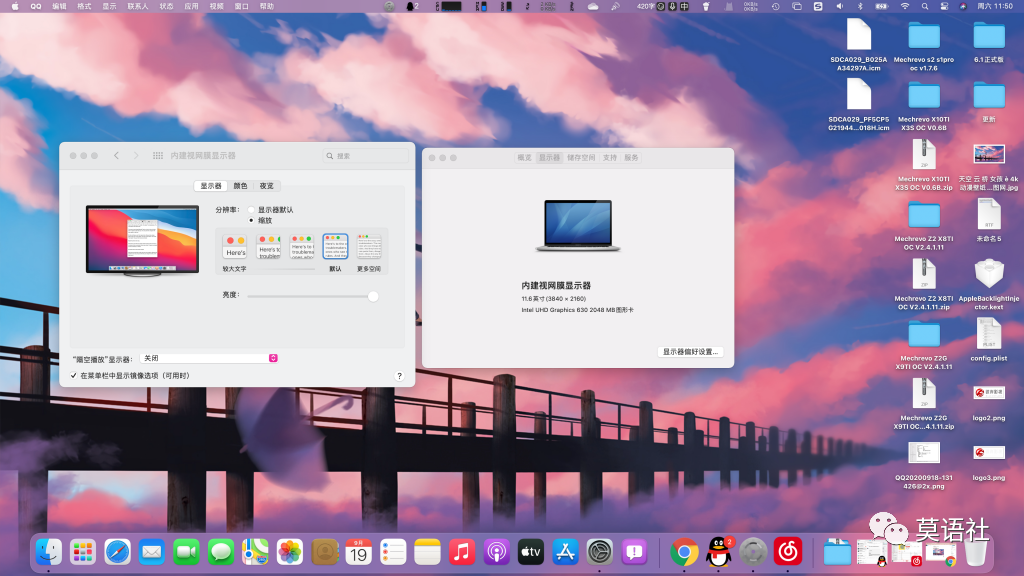The height and width of the screenshot is (576, 1024).
Task: Open Contacts in the dock
Action: tap(325, 552)
